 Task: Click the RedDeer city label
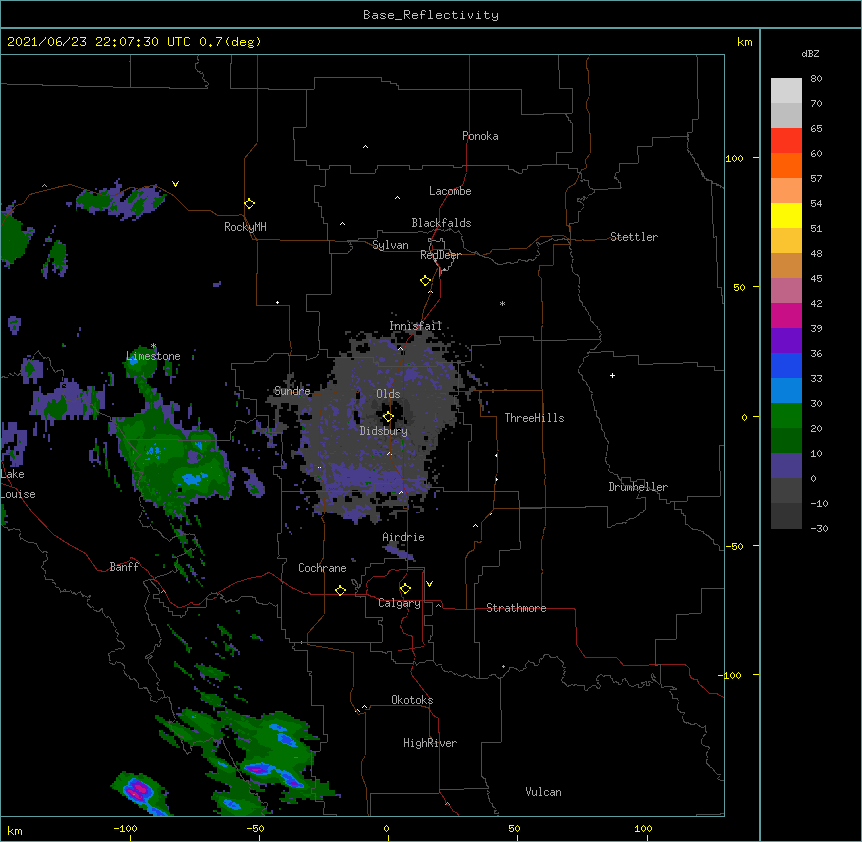(x=440, y=255)
